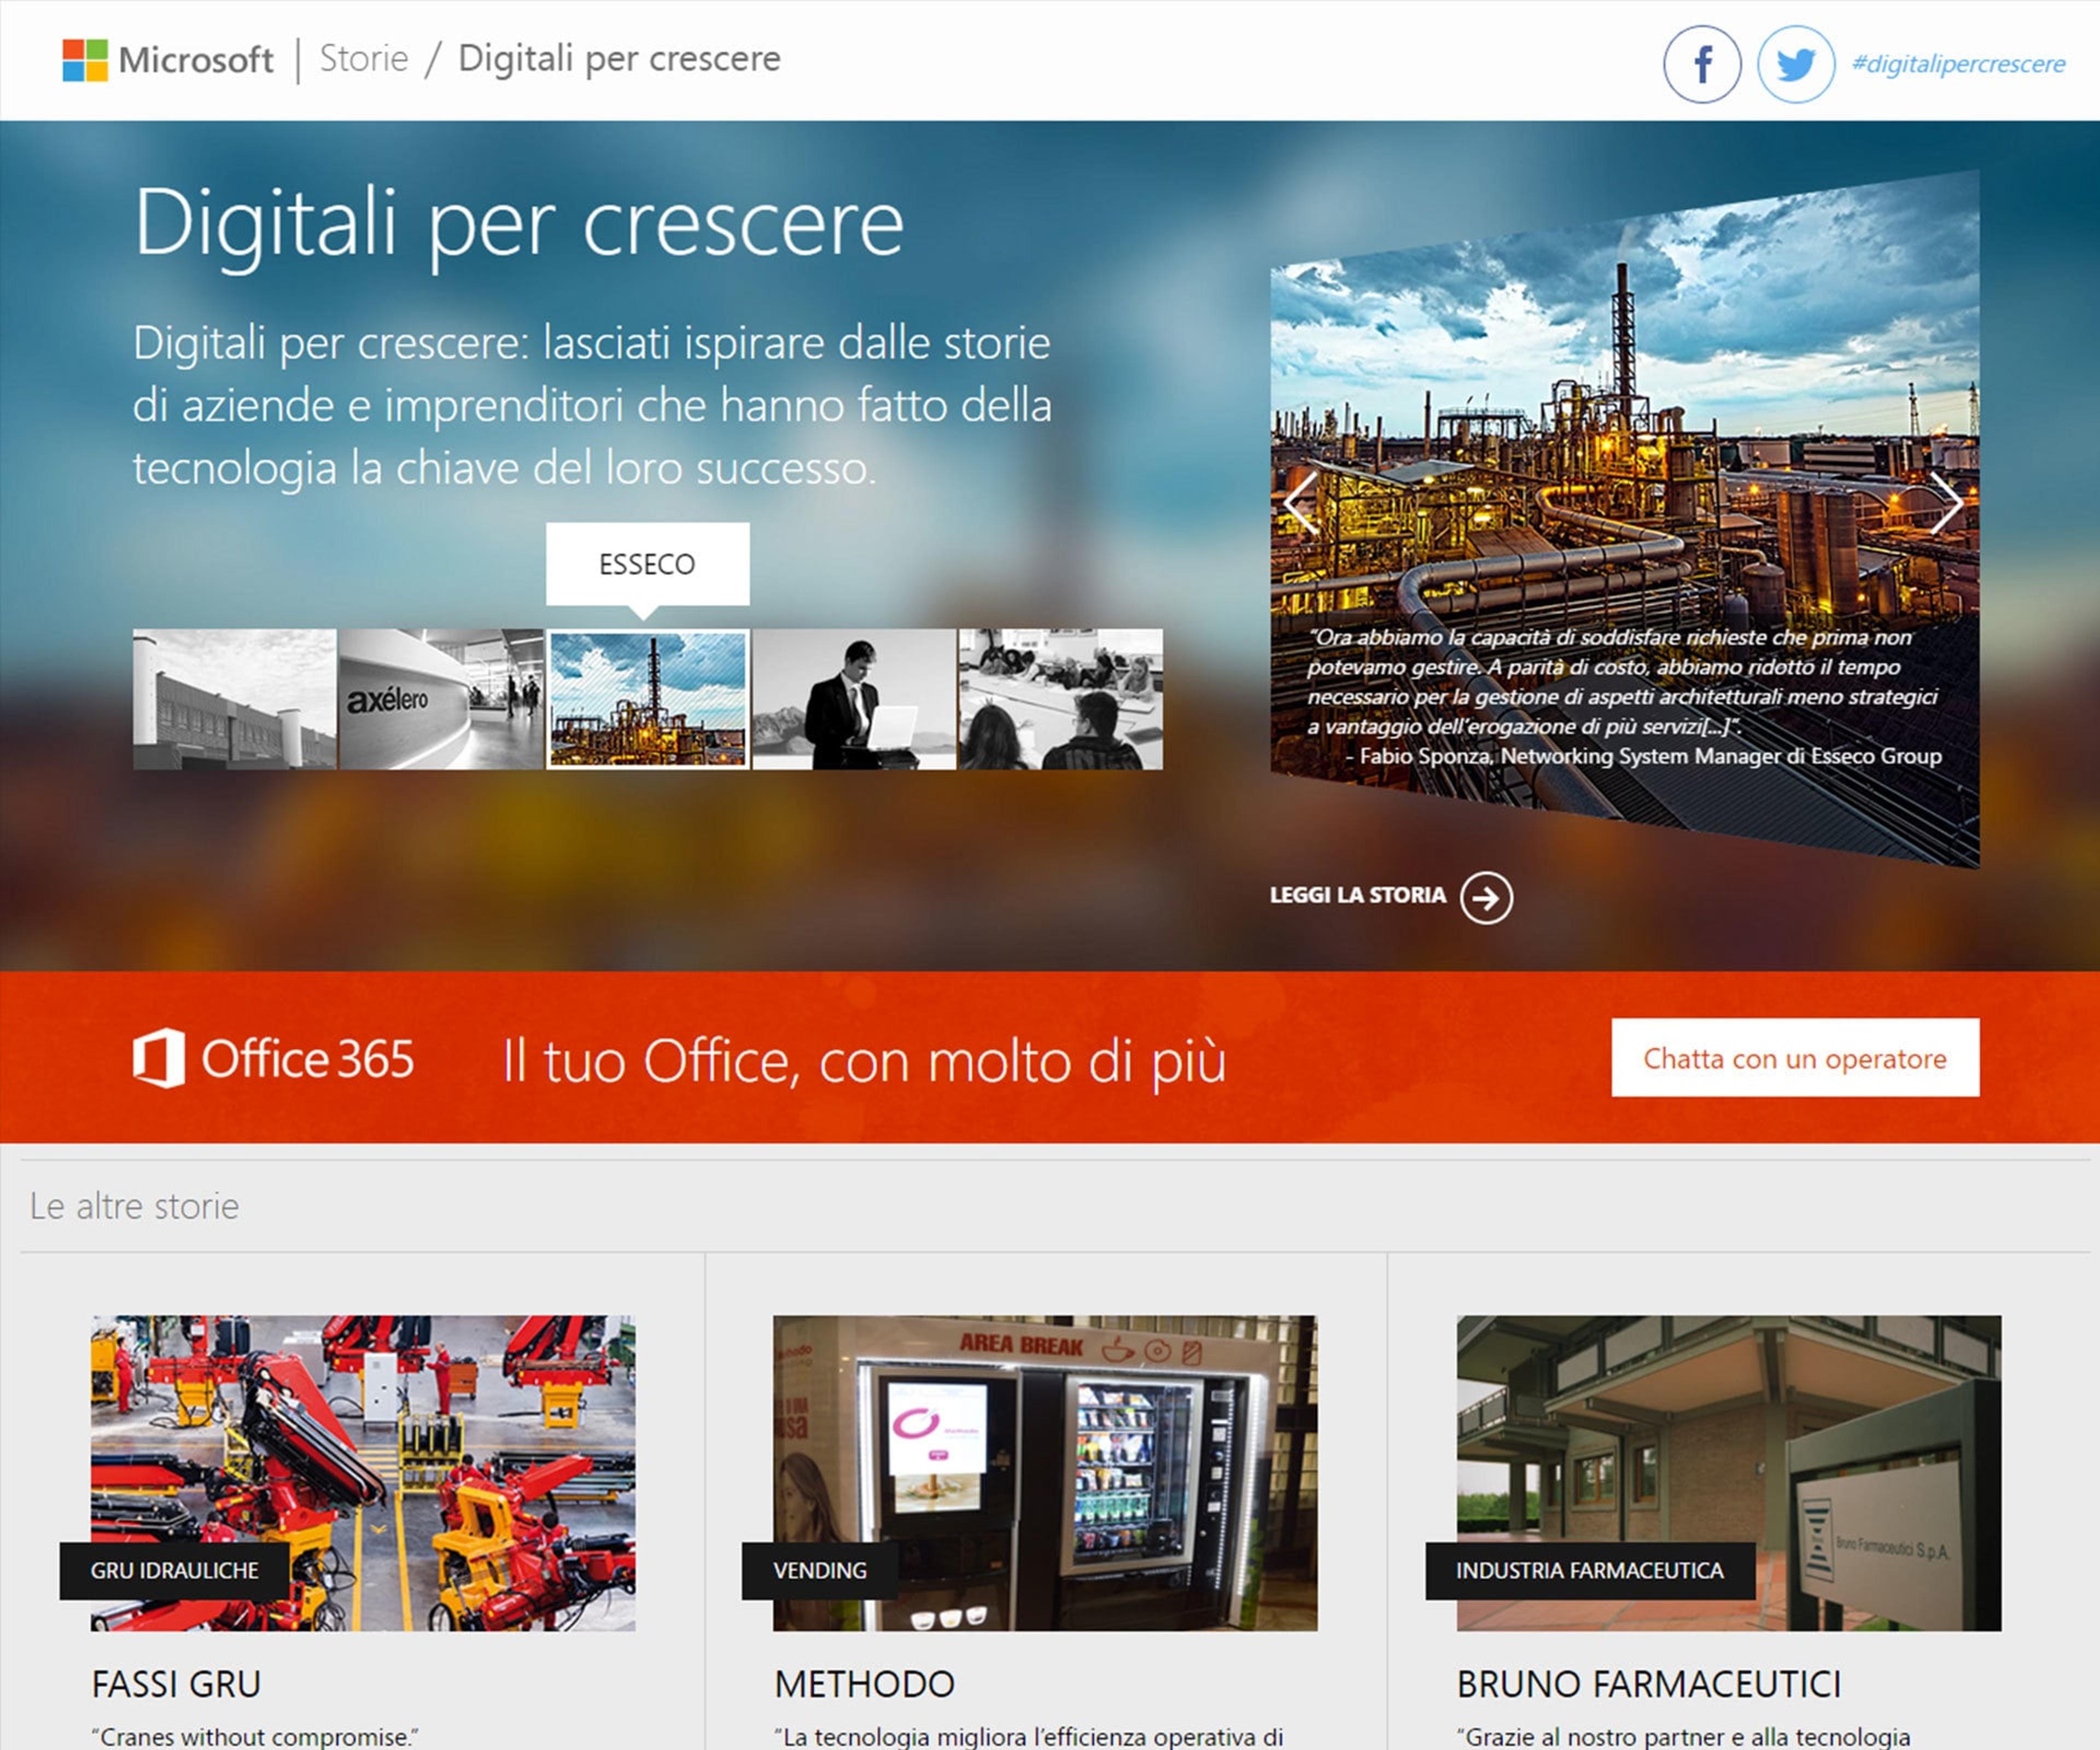This screenshot has height=1750, width=2100.
Task: Open the Digitali per crescere breadcrumb
Action: click(619, 59)
